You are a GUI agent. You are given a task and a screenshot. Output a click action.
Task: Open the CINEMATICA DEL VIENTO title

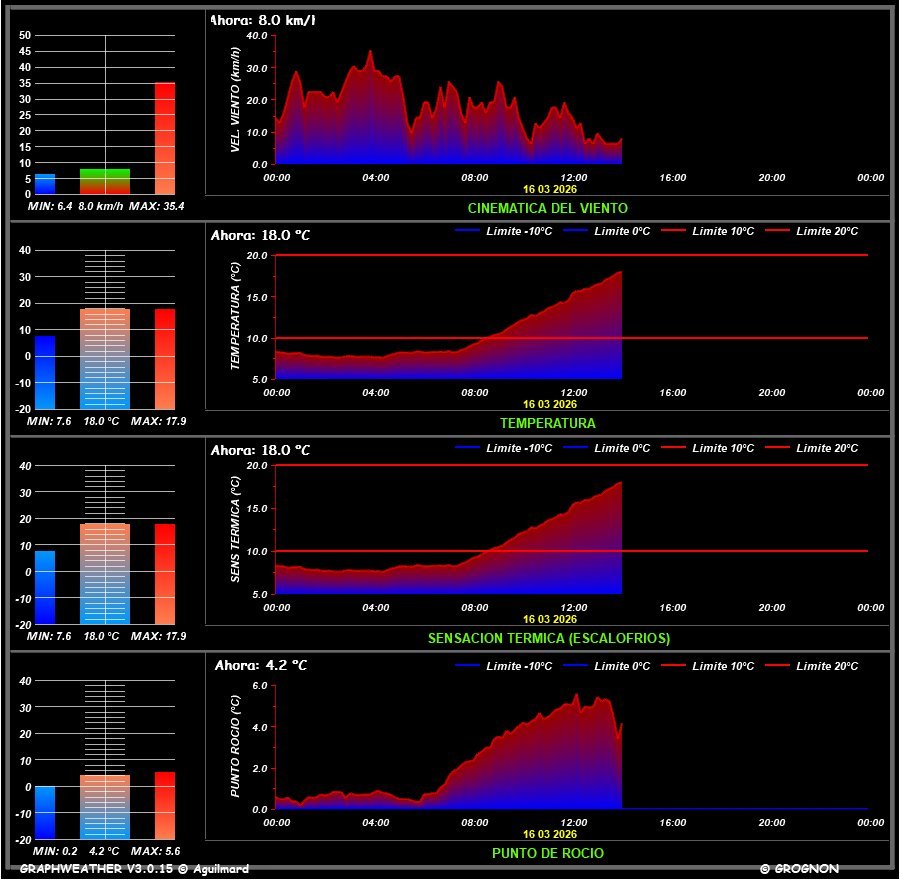pos(547,208)
